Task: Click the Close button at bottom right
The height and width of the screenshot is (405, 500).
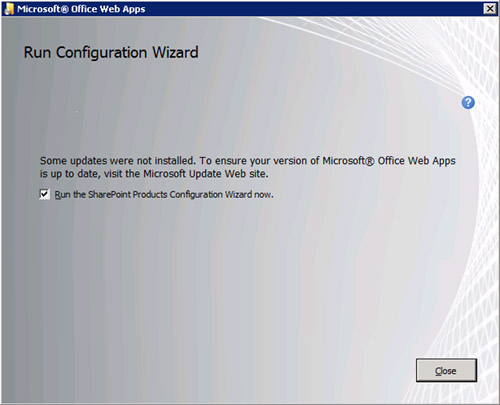Action: tap(446, 370)
